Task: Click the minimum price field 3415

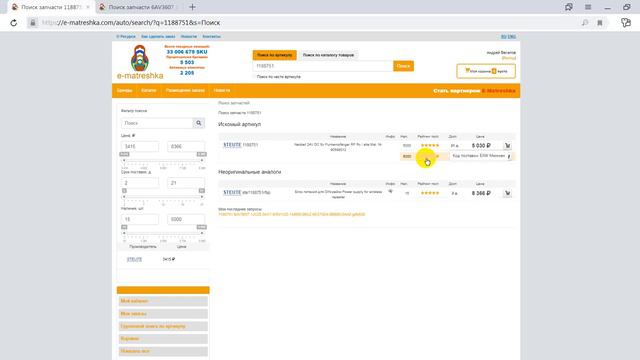Action: click(x=140, y=147)
